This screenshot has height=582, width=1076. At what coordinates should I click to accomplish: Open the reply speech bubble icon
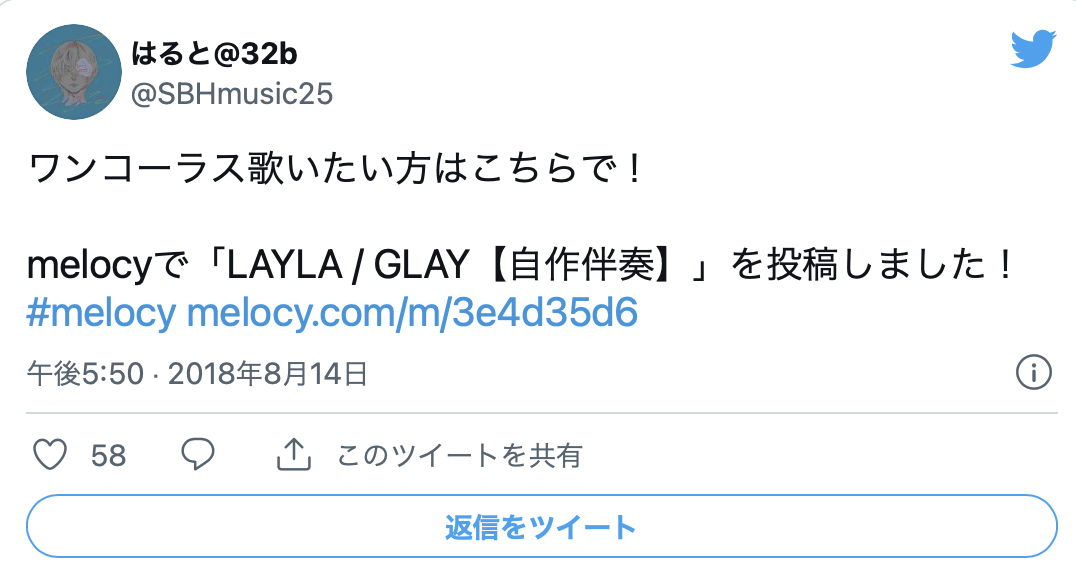198,454
